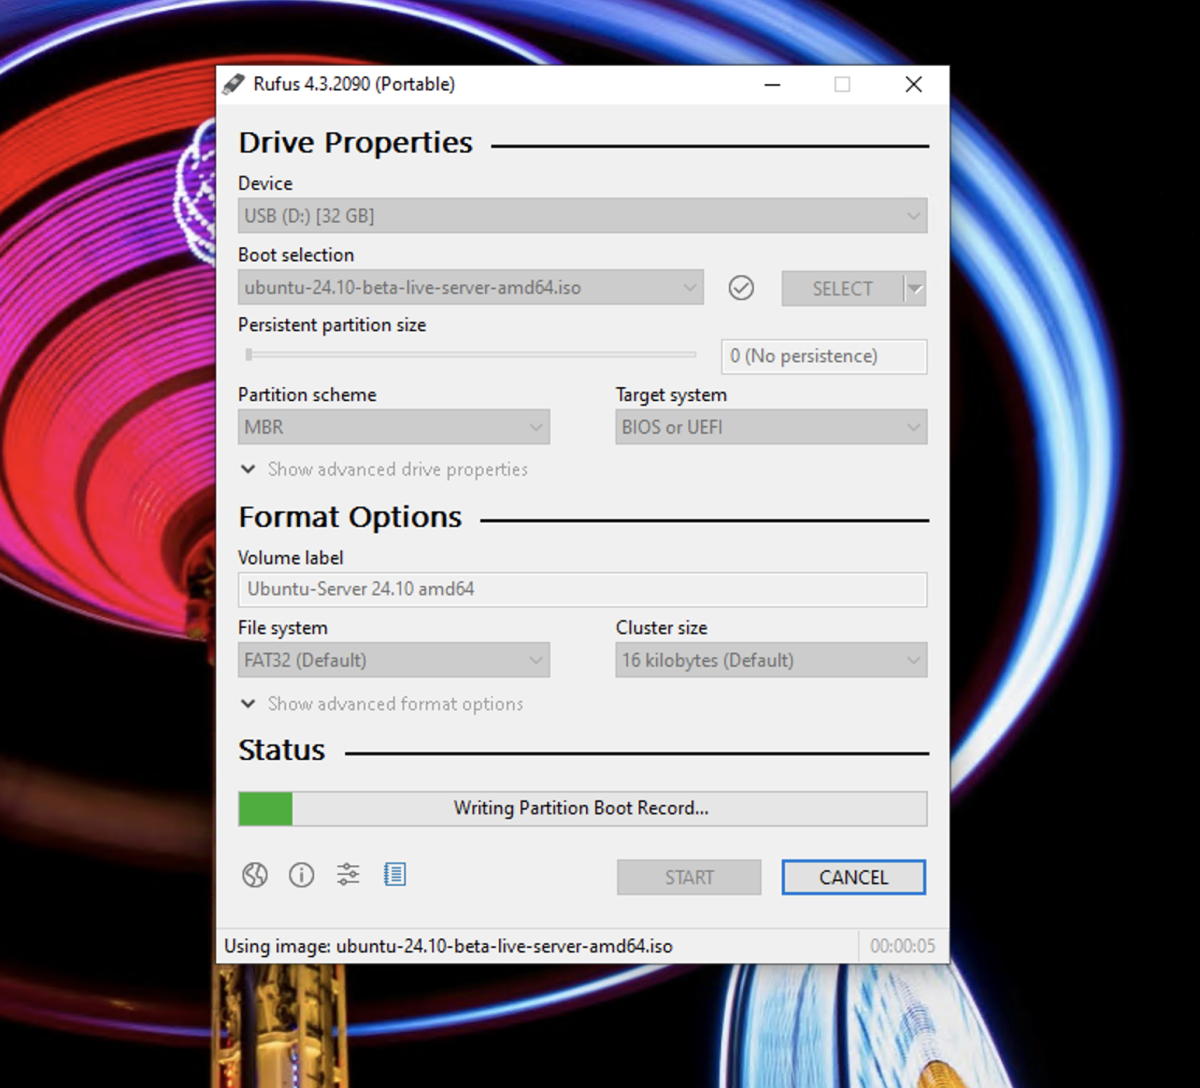Open the File system FAT32 dropdown
Viewport: 1200px width, 1088px height.
(x=394, y=660)
